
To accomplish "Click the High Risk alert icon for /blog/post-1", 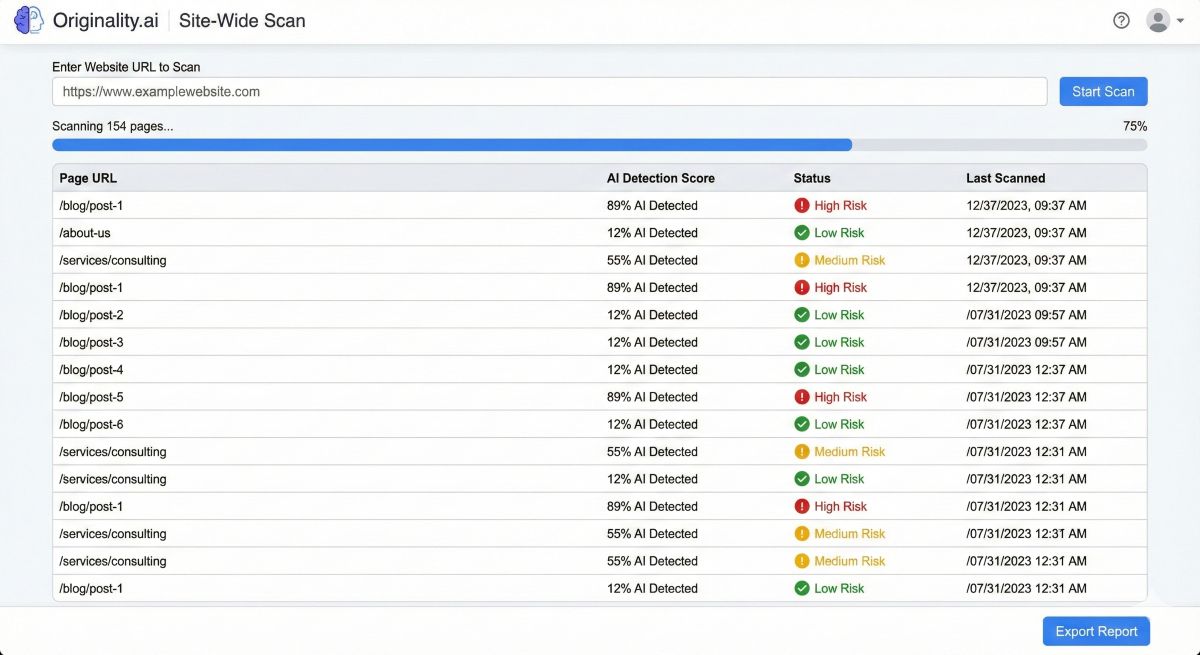I will pyautogui.click(x=803, y=205).
